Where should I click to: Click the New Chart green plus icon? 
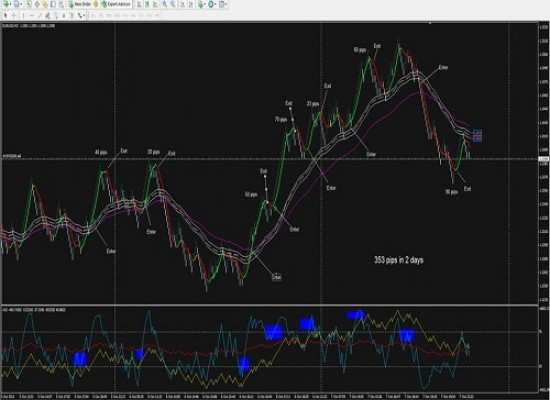pos(6,4)
